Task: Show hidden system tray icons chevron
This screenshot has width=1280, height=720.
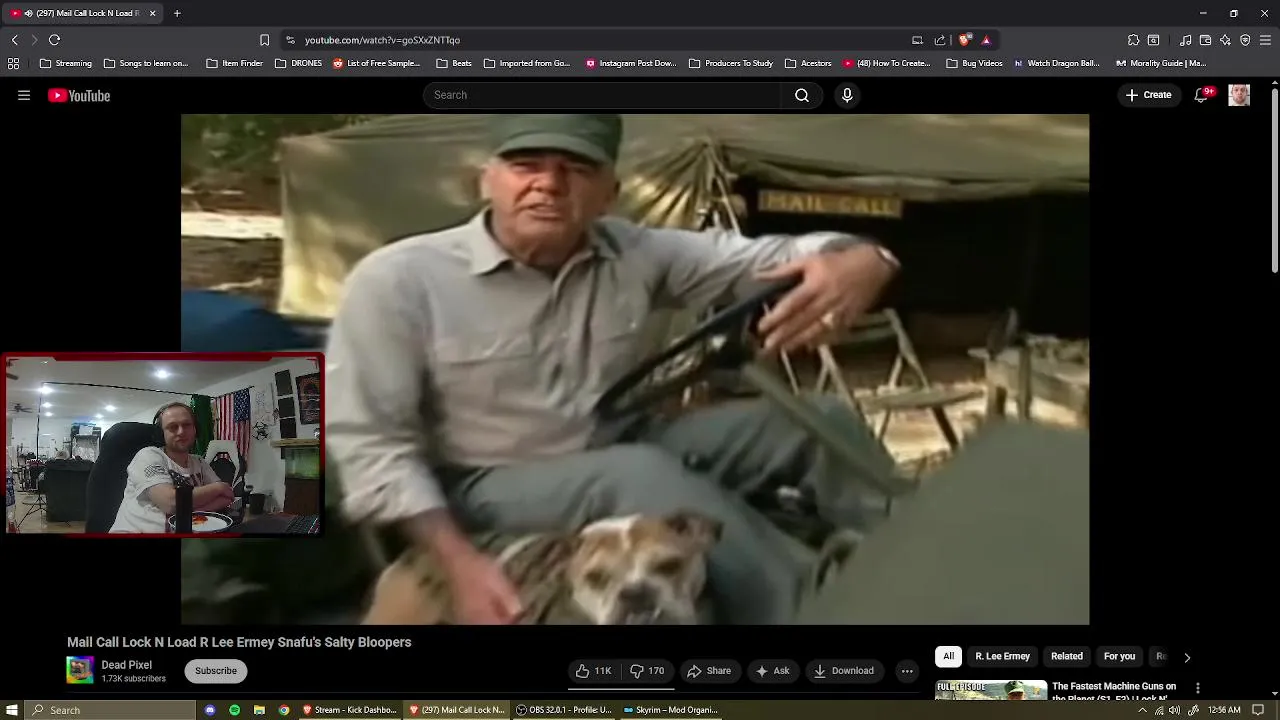Action: [1142, 710]
